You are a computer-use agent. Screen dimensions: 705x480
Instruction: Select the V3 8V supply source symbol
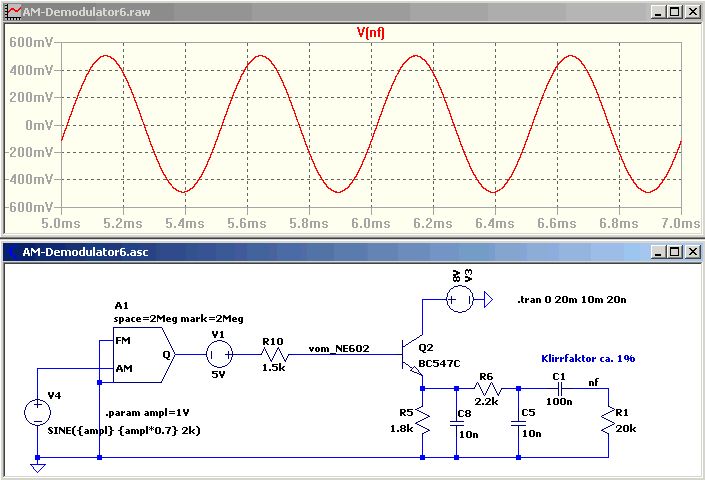tap(460, 299)
